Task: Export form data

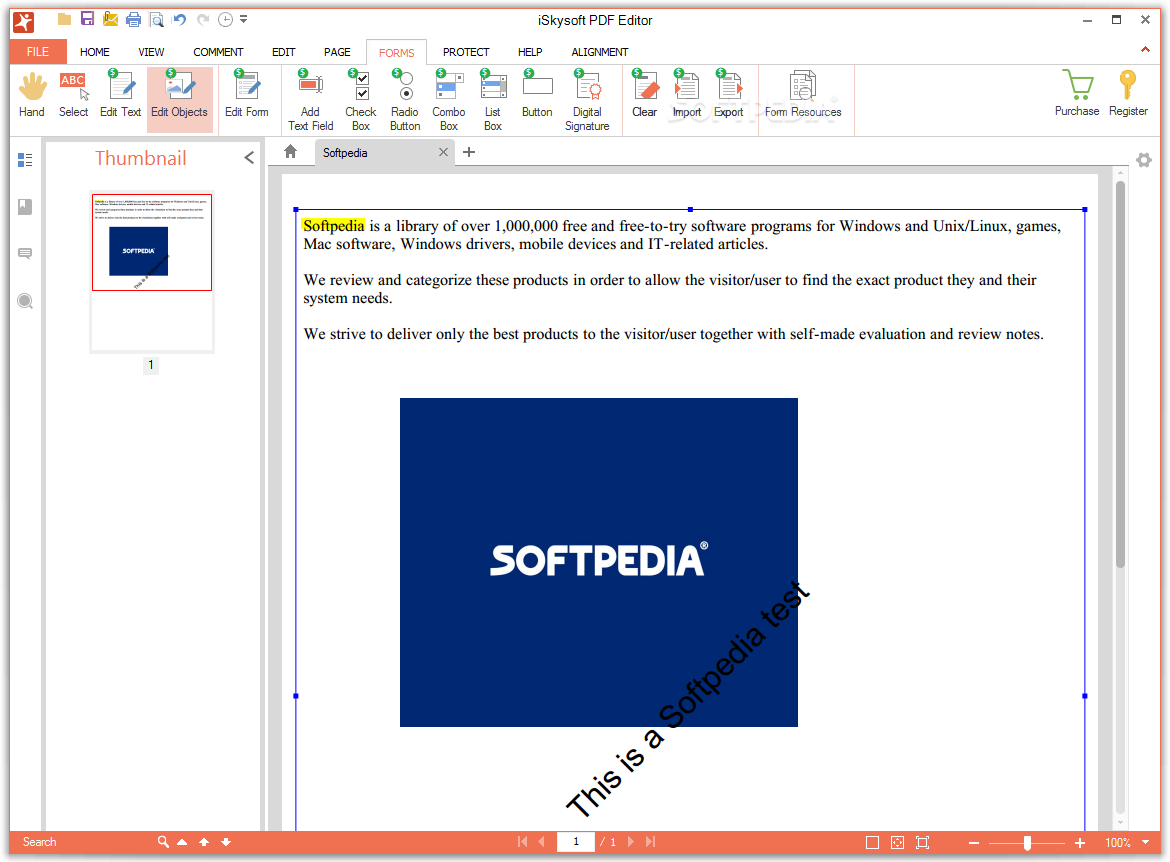Action: (x=729, y=96)
